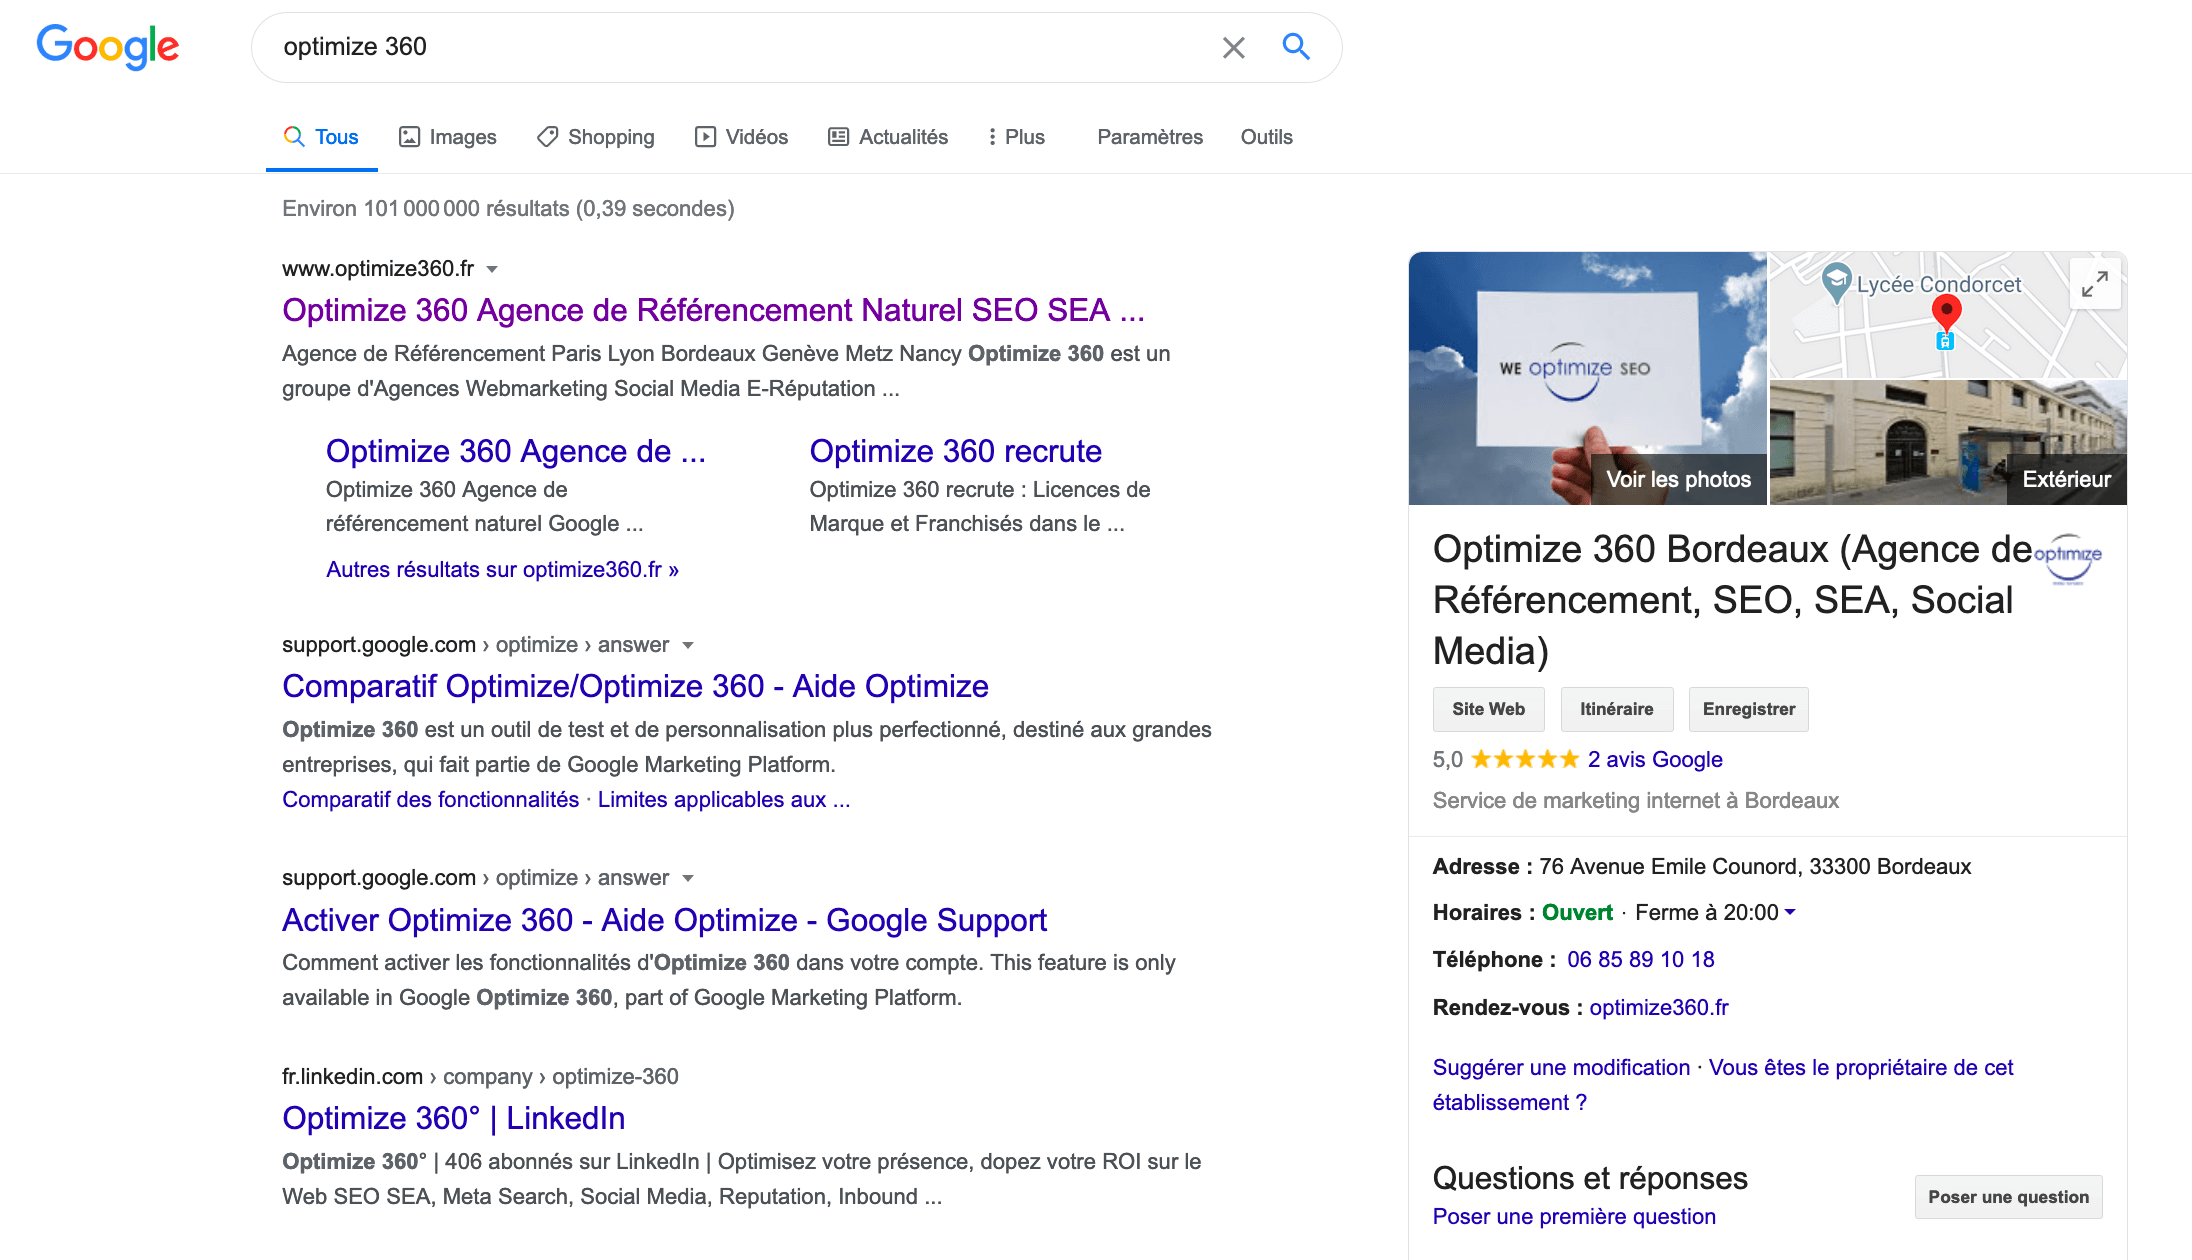The image size is (2192, 1260).
Task: Click the red map pin marker
Action: [x=1946, y=312]
